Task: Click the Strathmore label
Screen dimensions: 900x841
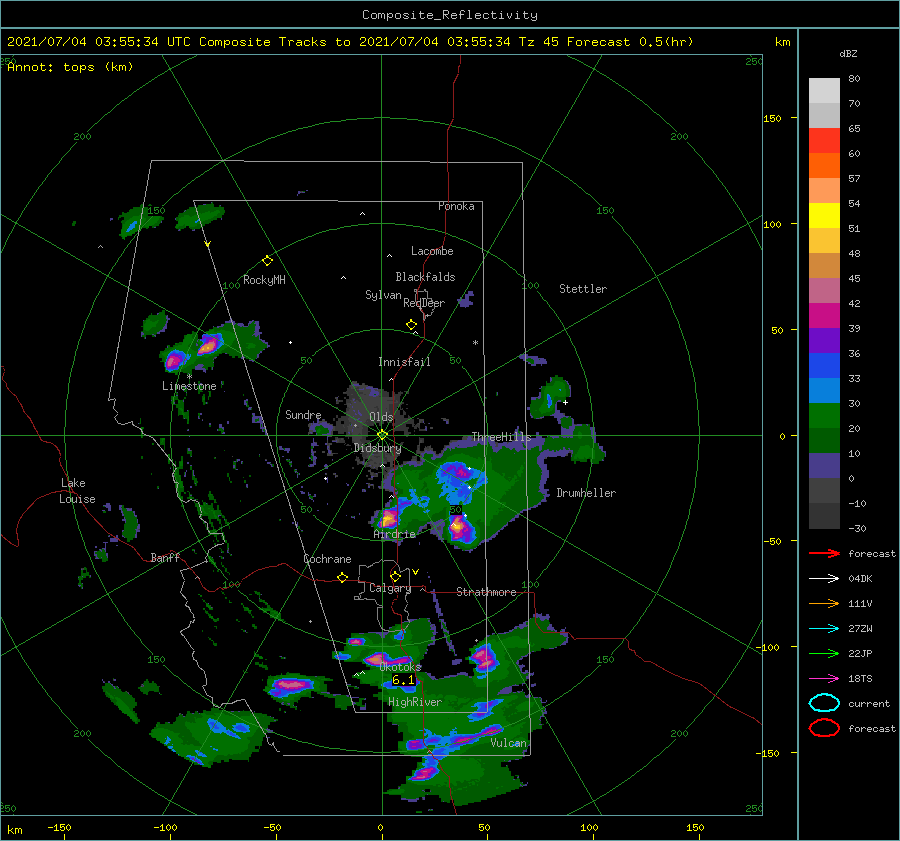Action: coord(486,592)
